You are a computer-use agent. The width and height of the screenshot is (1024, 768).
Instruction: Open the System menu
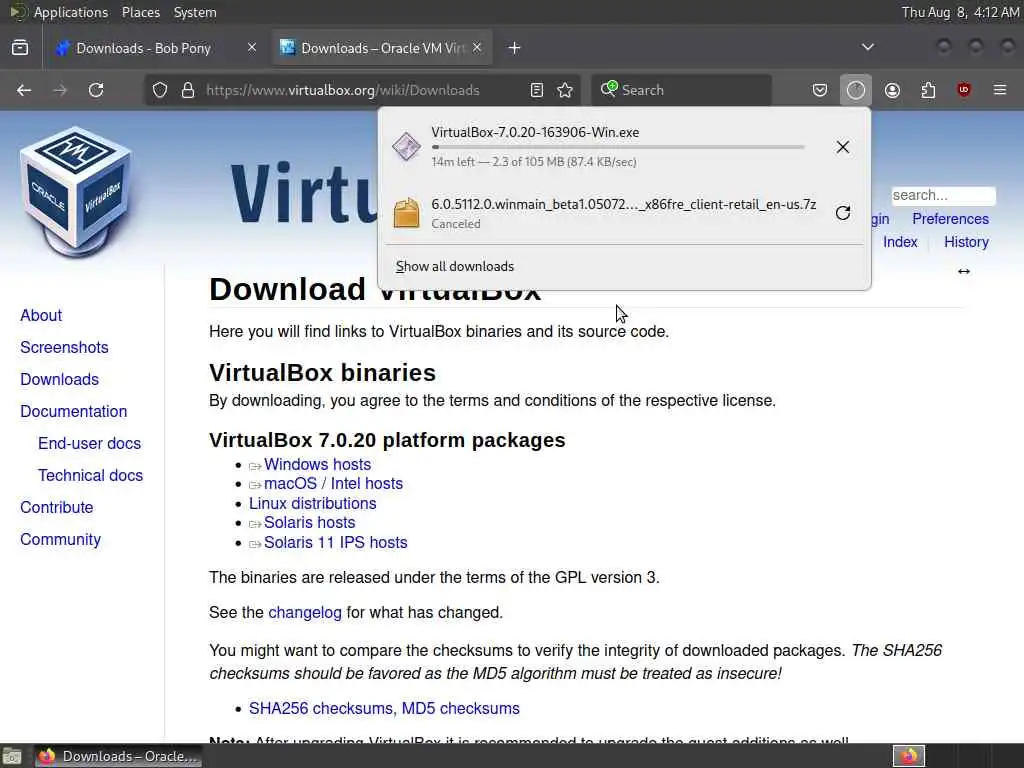195,12
